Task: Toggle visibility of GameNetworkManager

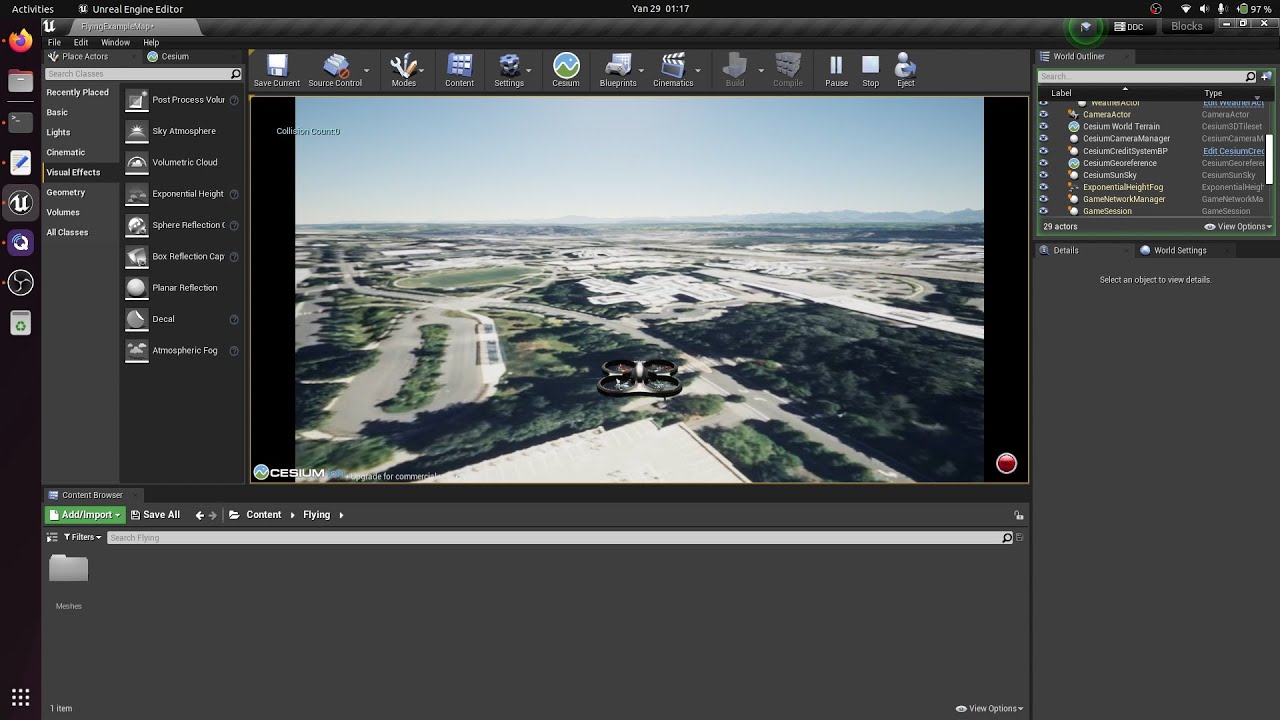Action: point(1043,199)
